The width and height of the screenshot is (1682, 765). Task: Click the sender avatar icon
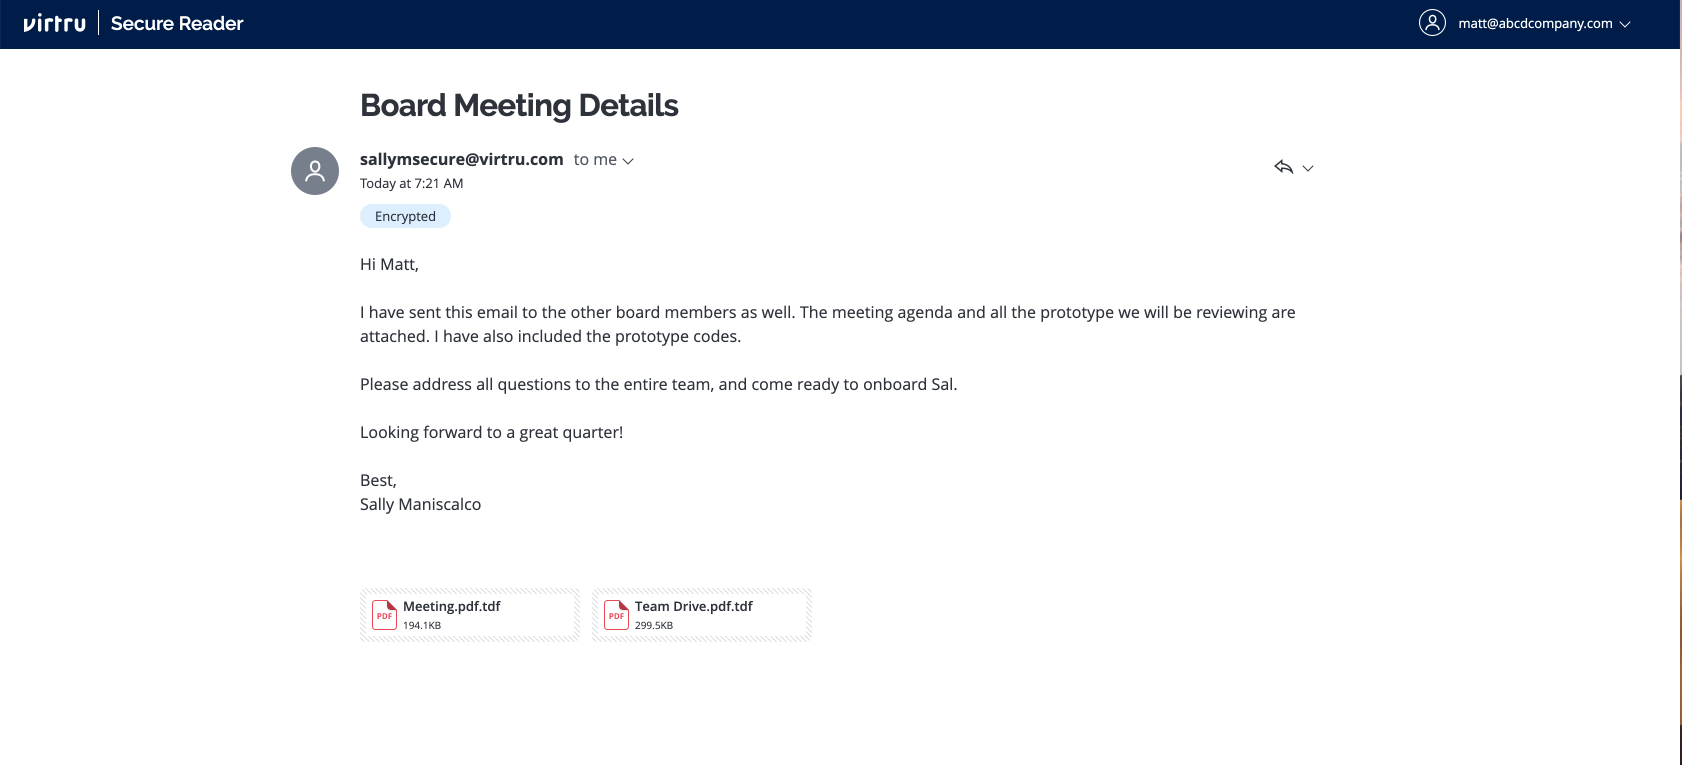(x=315, y=171)
